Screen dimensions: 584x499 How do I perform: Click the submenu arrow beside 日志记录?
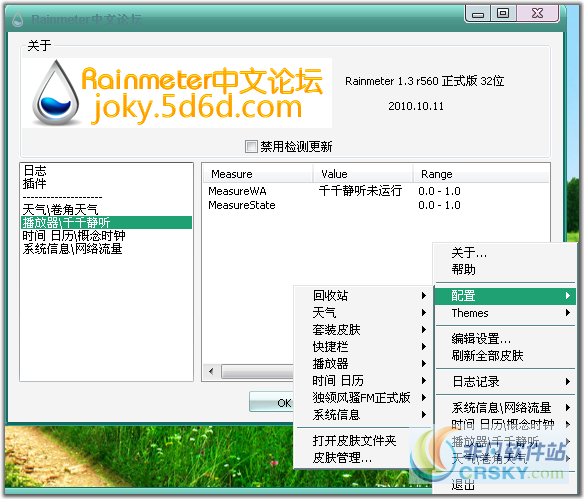(x=568, y=382)
